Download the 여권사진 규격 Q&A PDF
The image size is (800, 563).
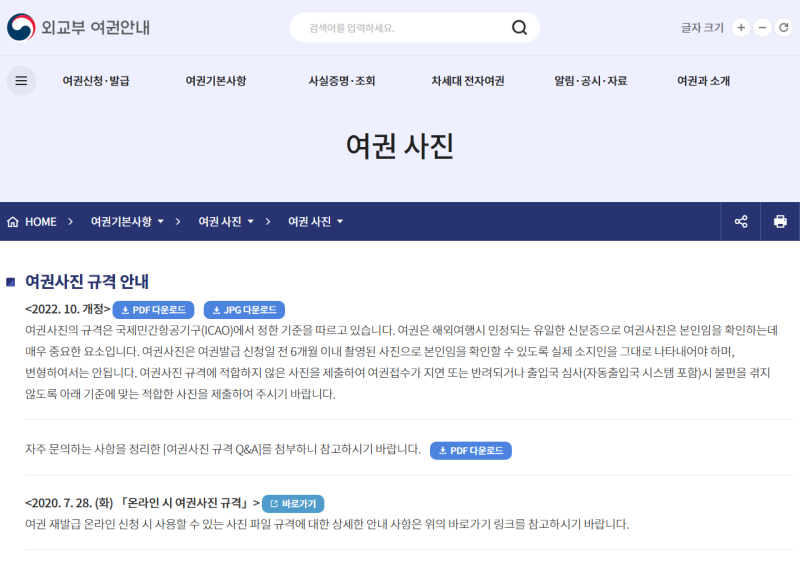pos(471,451)
